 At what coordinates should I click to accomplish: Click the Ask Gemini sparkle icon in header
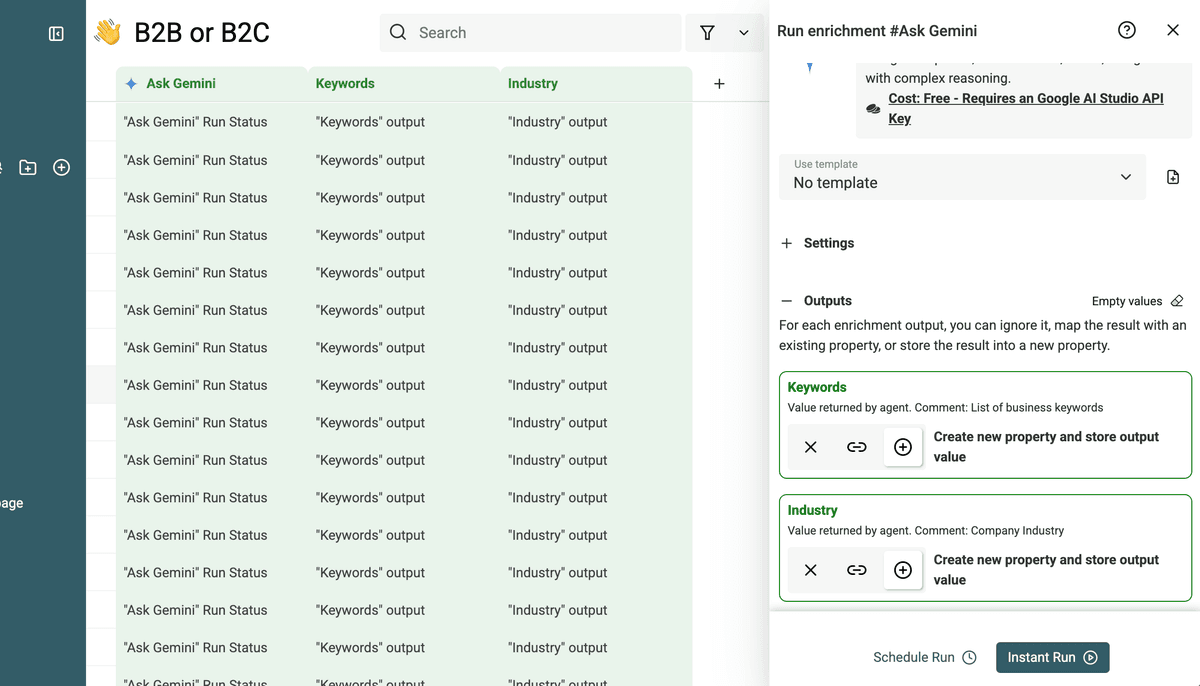coord(131,84)
